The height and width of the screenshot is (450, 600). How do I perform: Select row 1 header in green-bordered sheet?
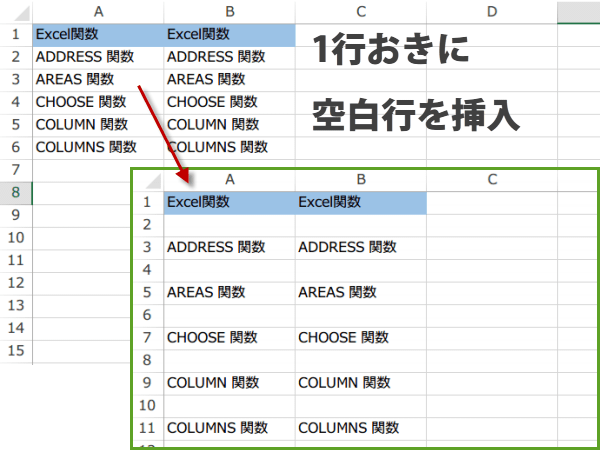[x=148, y=203]
